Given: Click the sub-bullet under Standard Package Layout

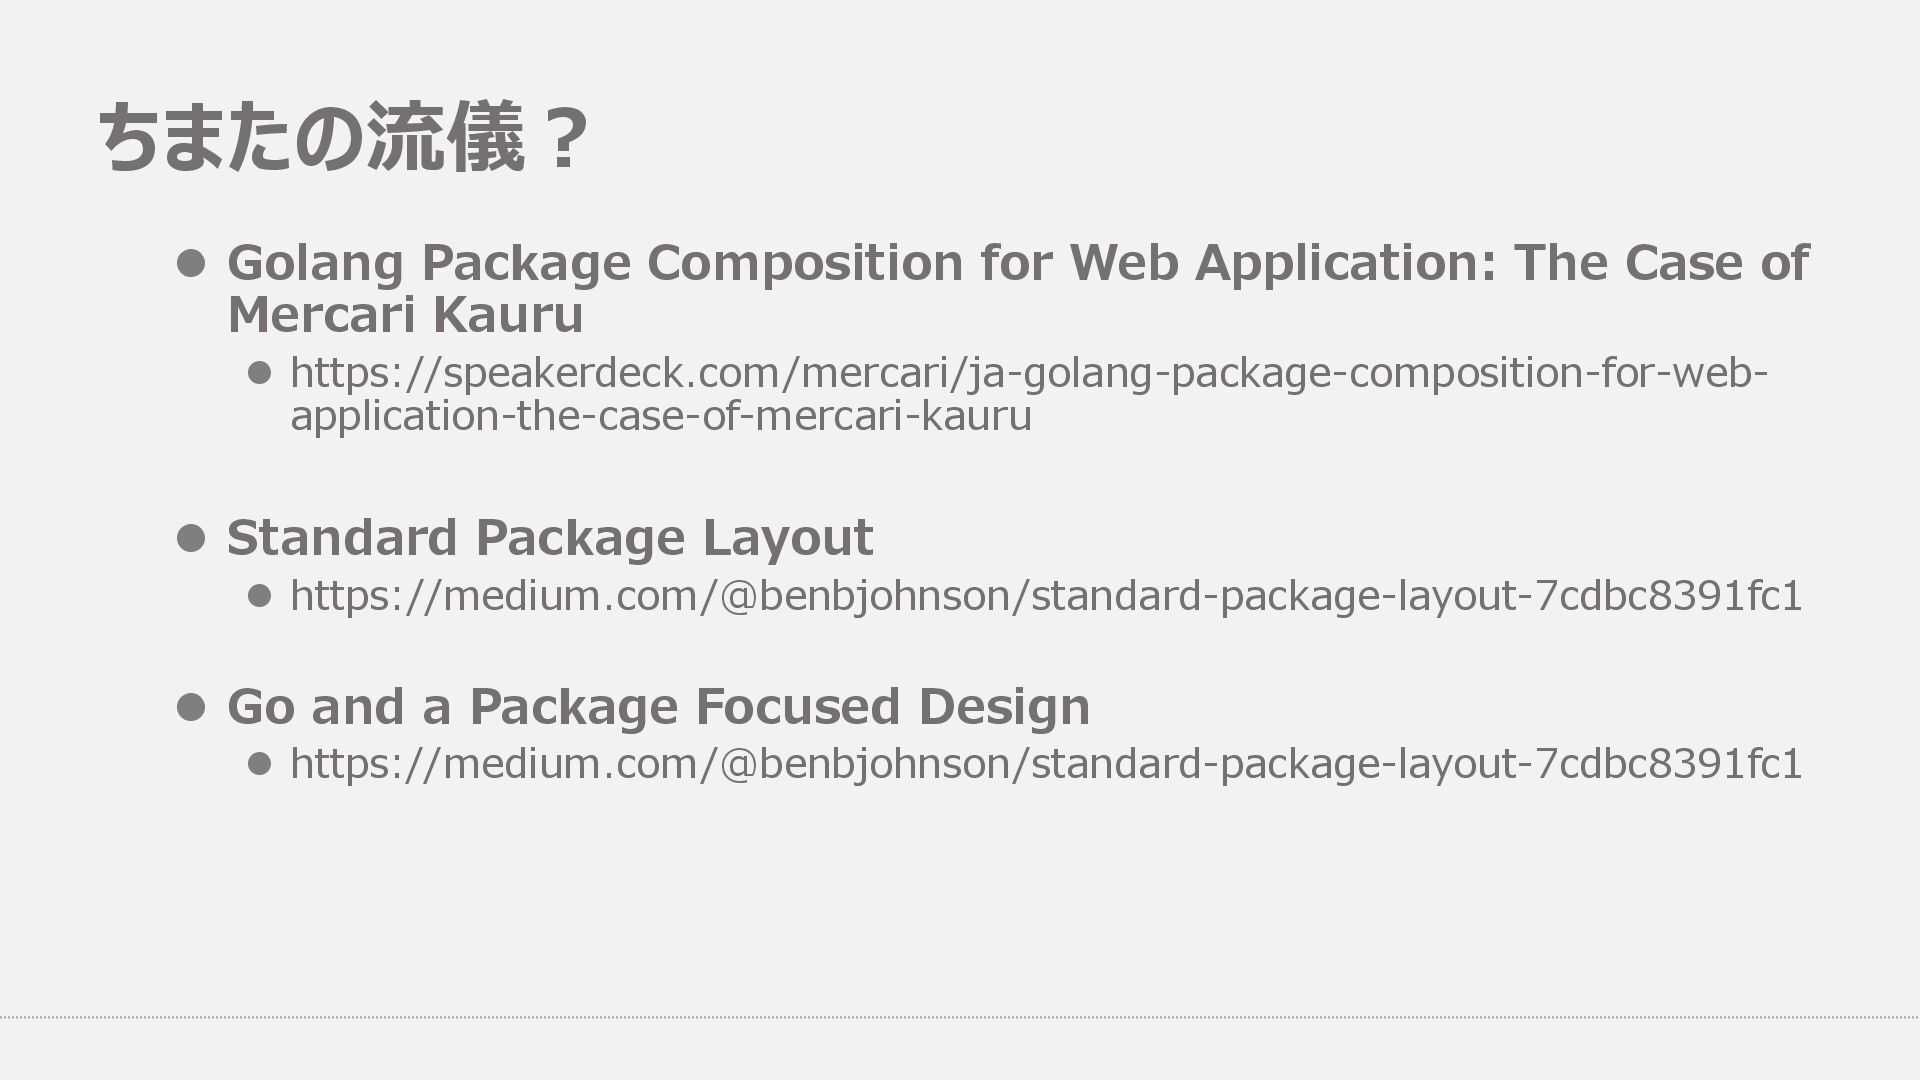Looking at the screenshot, I should pos(259,596).
